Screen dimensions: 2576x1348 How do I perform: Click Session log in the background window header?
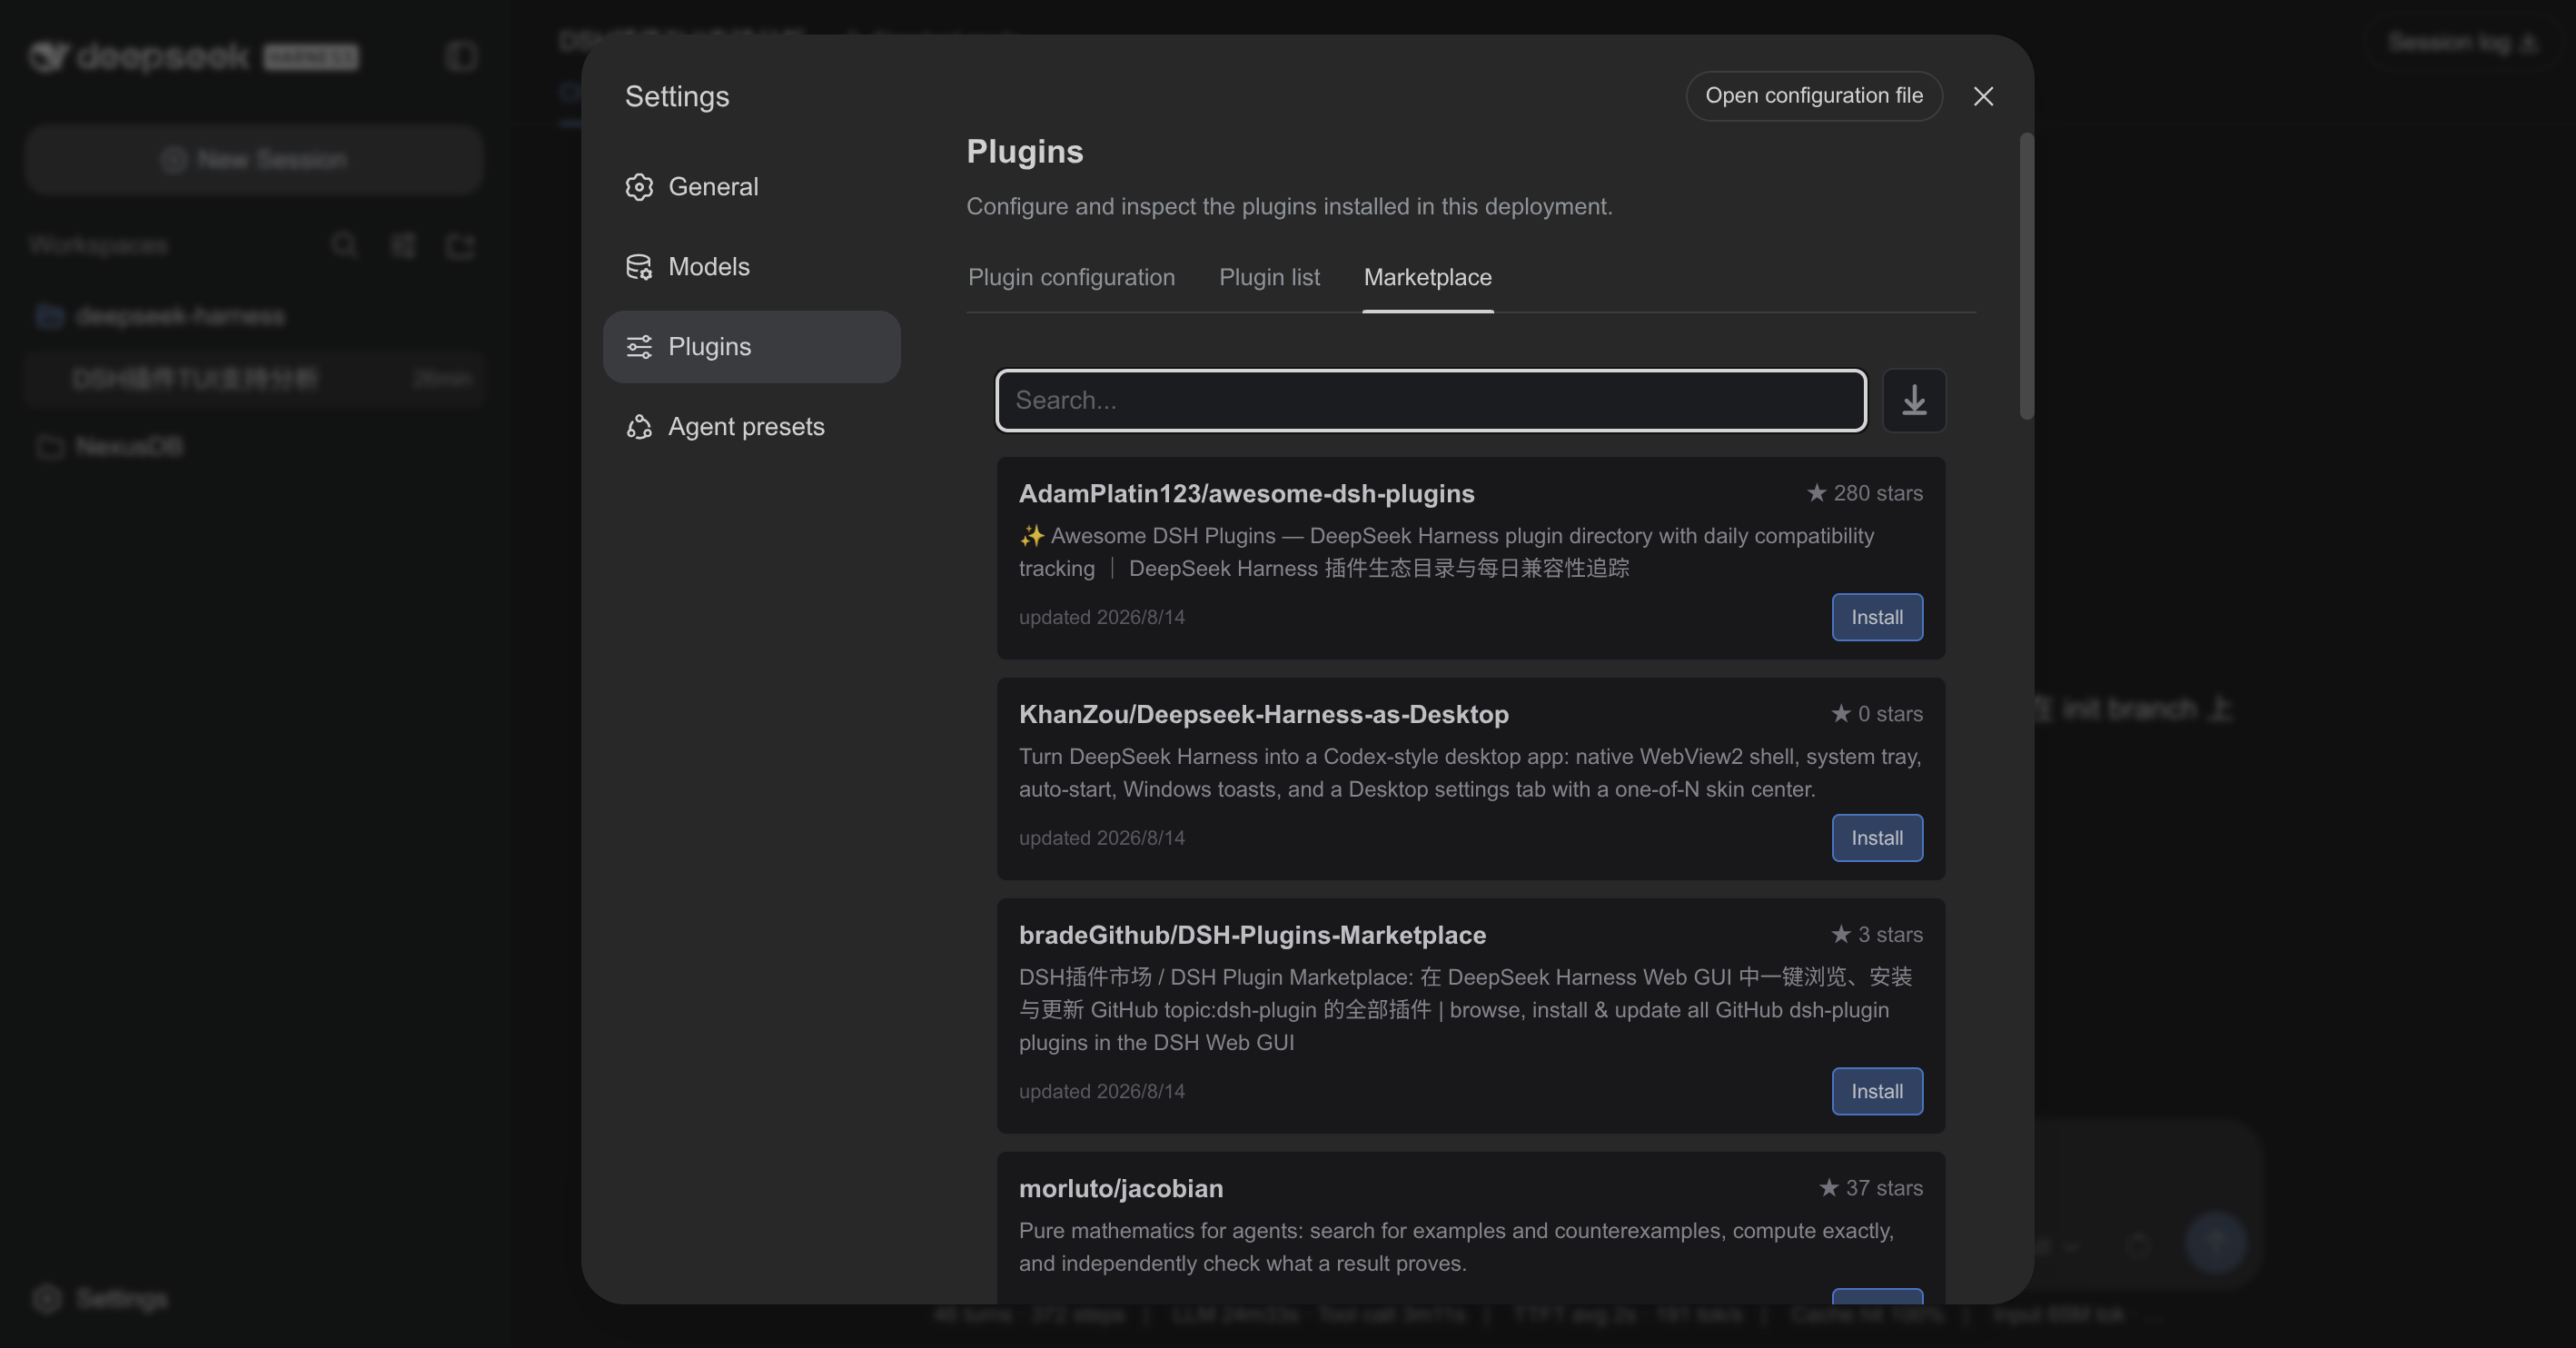coord(2463,43)
